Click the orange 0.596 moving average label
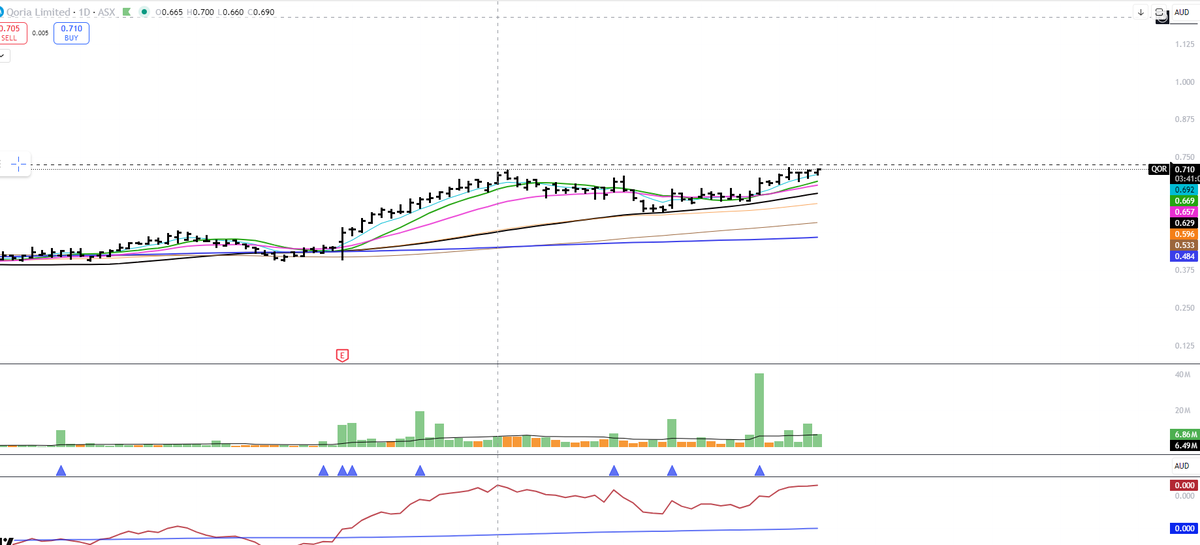 coord(1183,234)
